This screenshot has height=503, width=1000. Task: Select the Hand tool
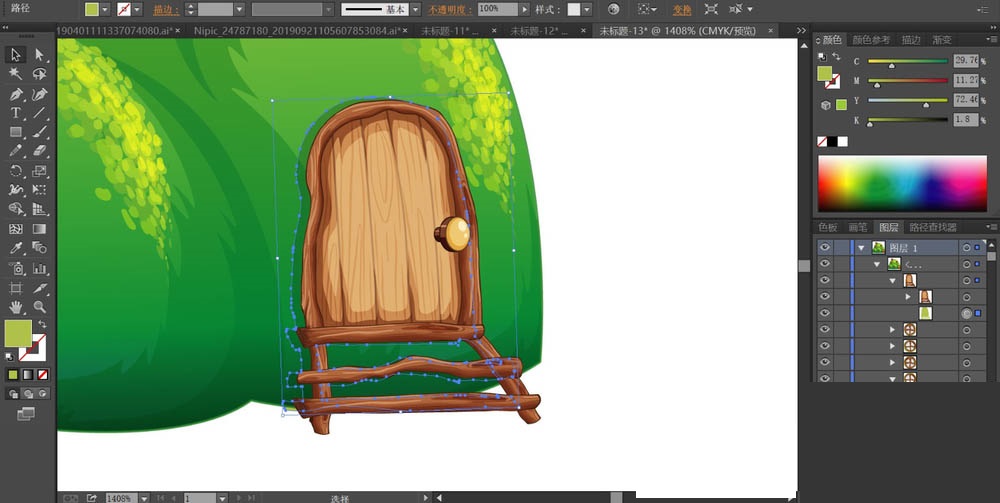(15, 307)
